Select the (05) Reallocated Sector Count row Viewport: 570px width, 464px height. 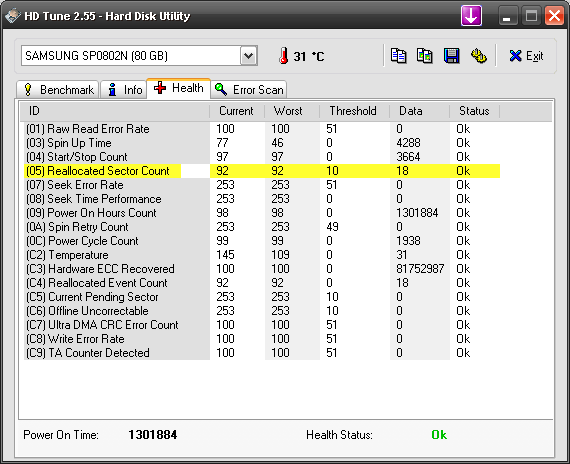coord(262,171)
